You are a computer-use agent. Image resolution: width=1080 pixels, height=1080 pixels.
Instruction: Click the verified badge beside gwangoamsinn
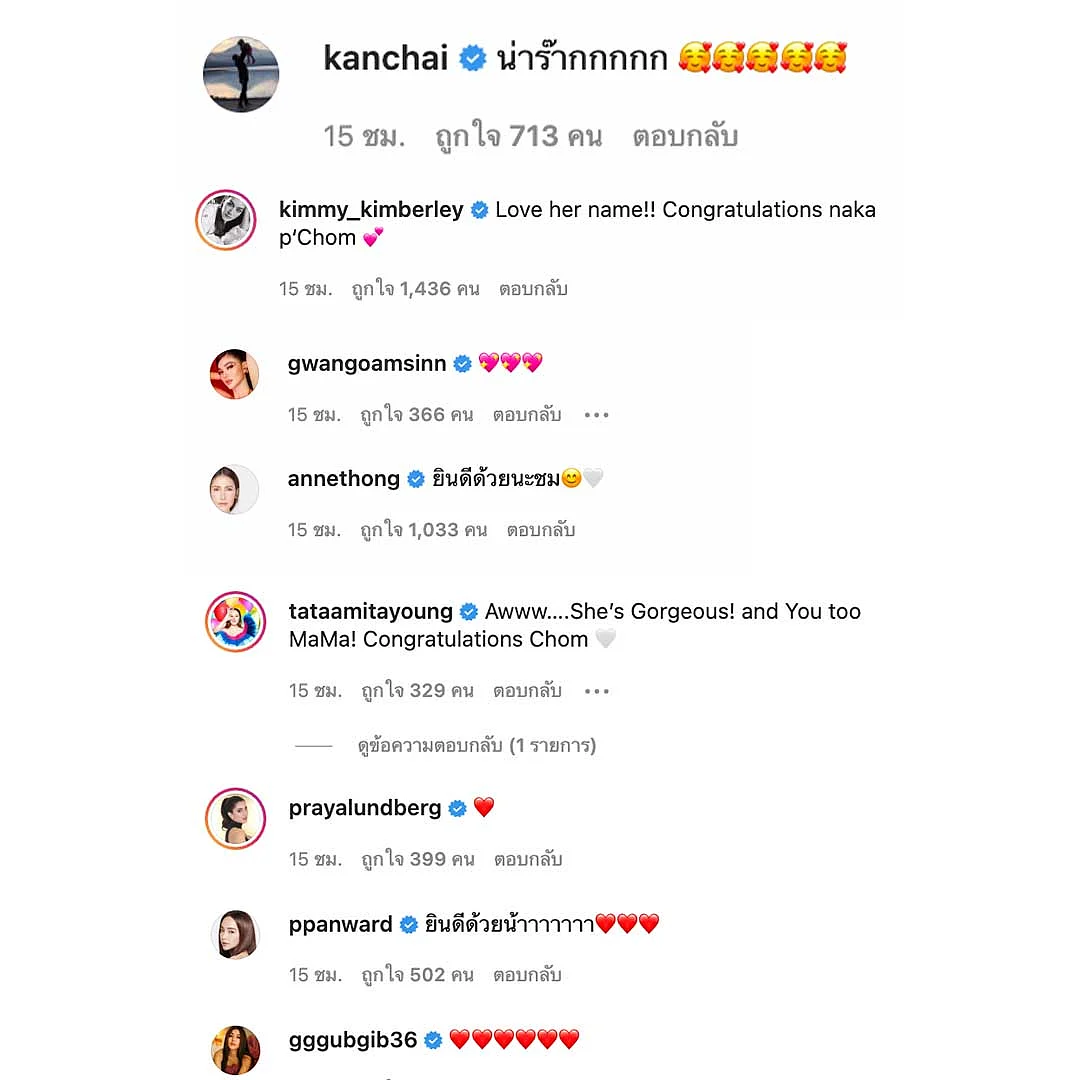(x=462, y=364)
